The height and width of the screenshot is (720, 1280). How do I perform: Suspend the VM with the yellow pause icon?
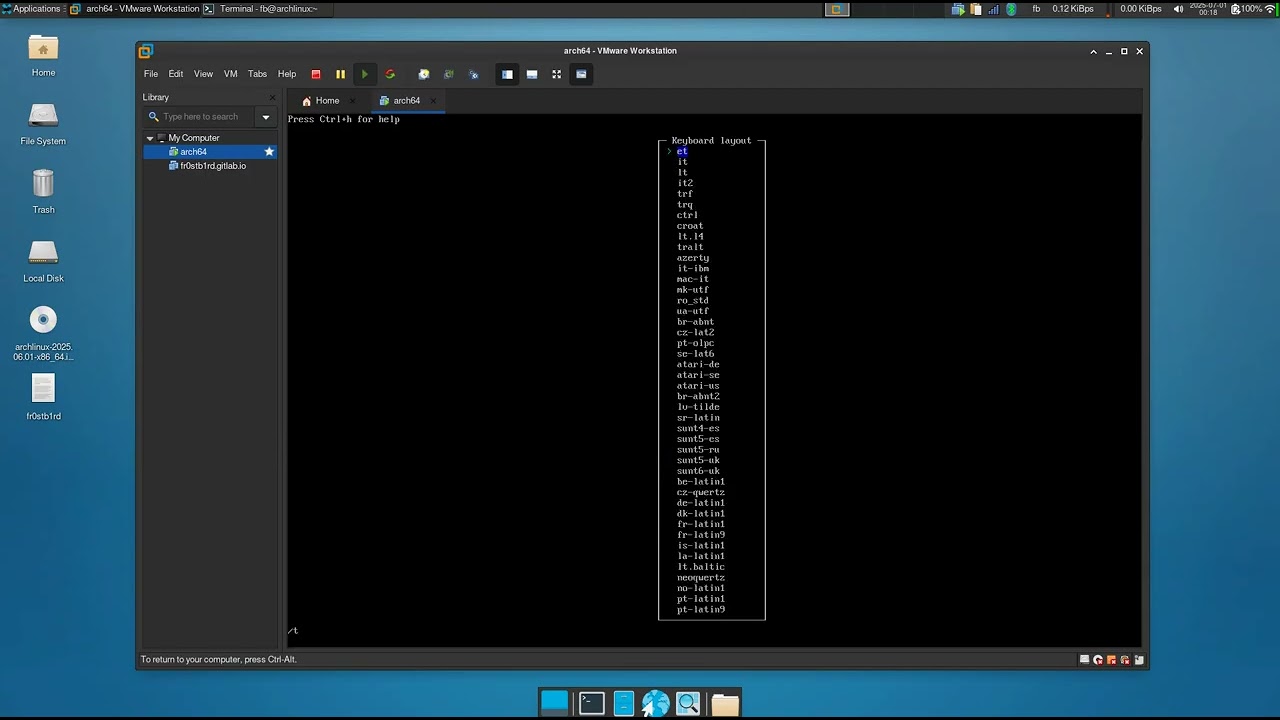click(x=340, y=74)
